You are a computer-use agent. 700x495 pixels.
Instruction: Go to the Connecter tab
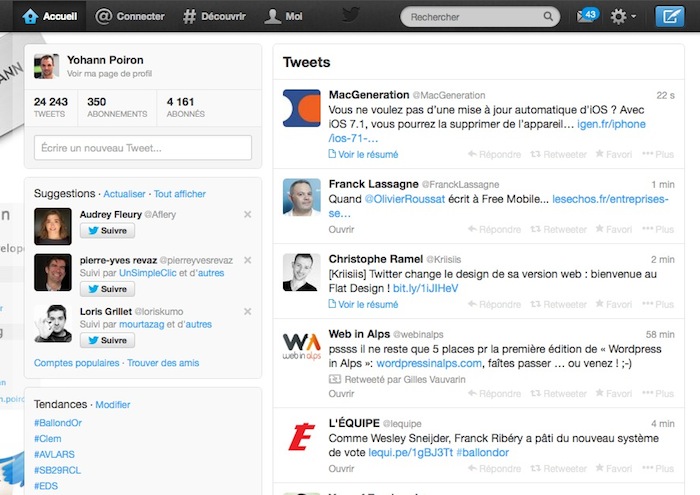(x=130, y=17)
